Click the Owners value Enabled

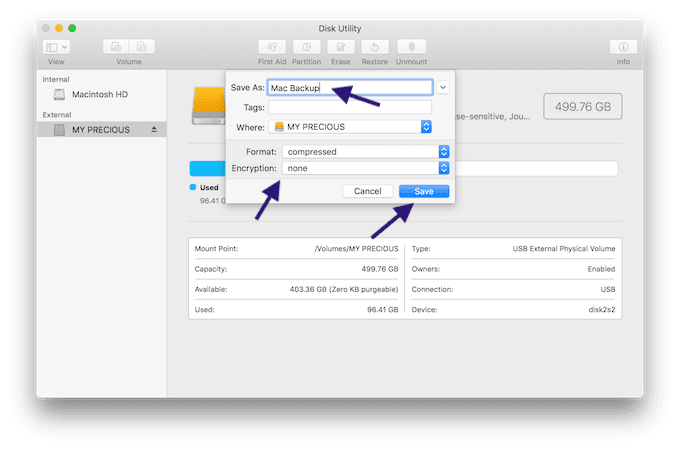602,269
